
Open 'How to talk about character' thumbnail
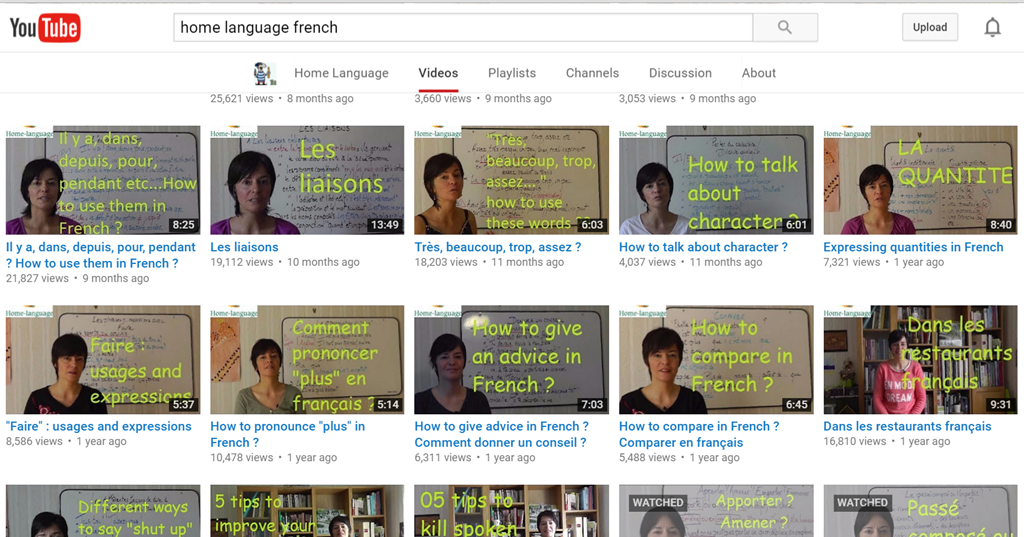tap(716, 180)
